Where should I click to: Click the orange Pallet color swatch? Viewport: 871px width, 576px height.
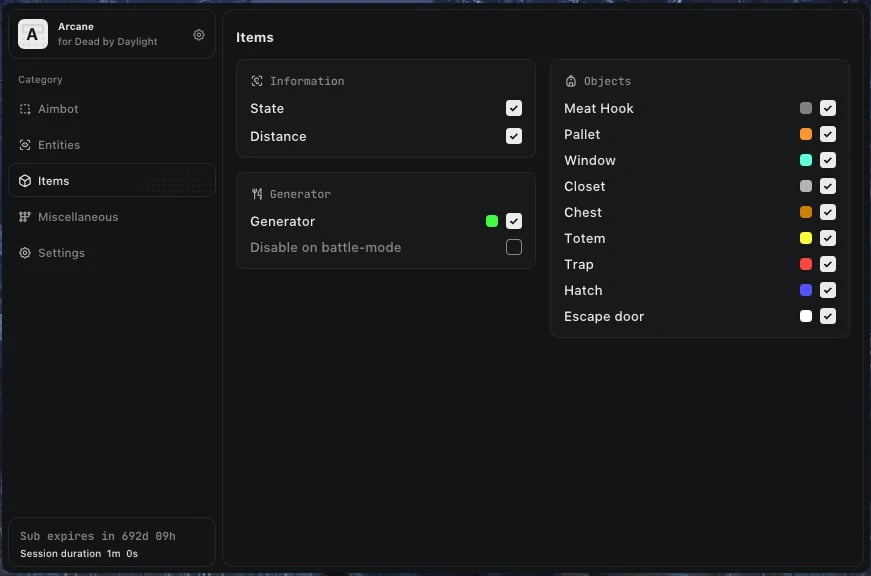806,134
